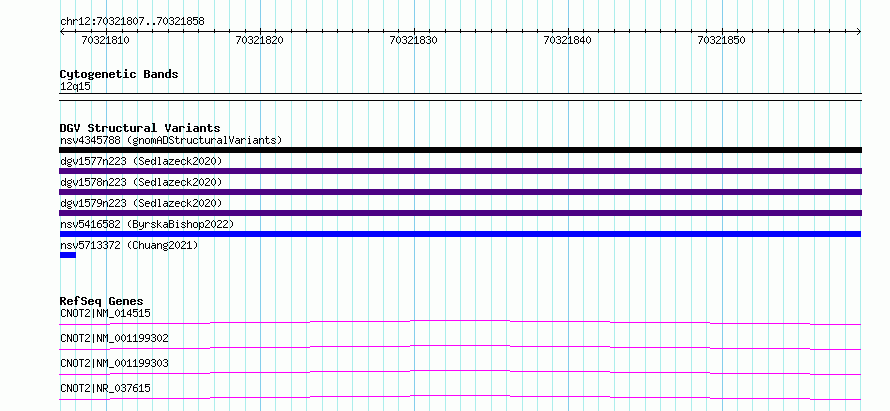This screenshot has width=890, height=411.
Task: Open variant dgv1579n223 Sedlazeck2020 label
Action: [x=141, y=203]
